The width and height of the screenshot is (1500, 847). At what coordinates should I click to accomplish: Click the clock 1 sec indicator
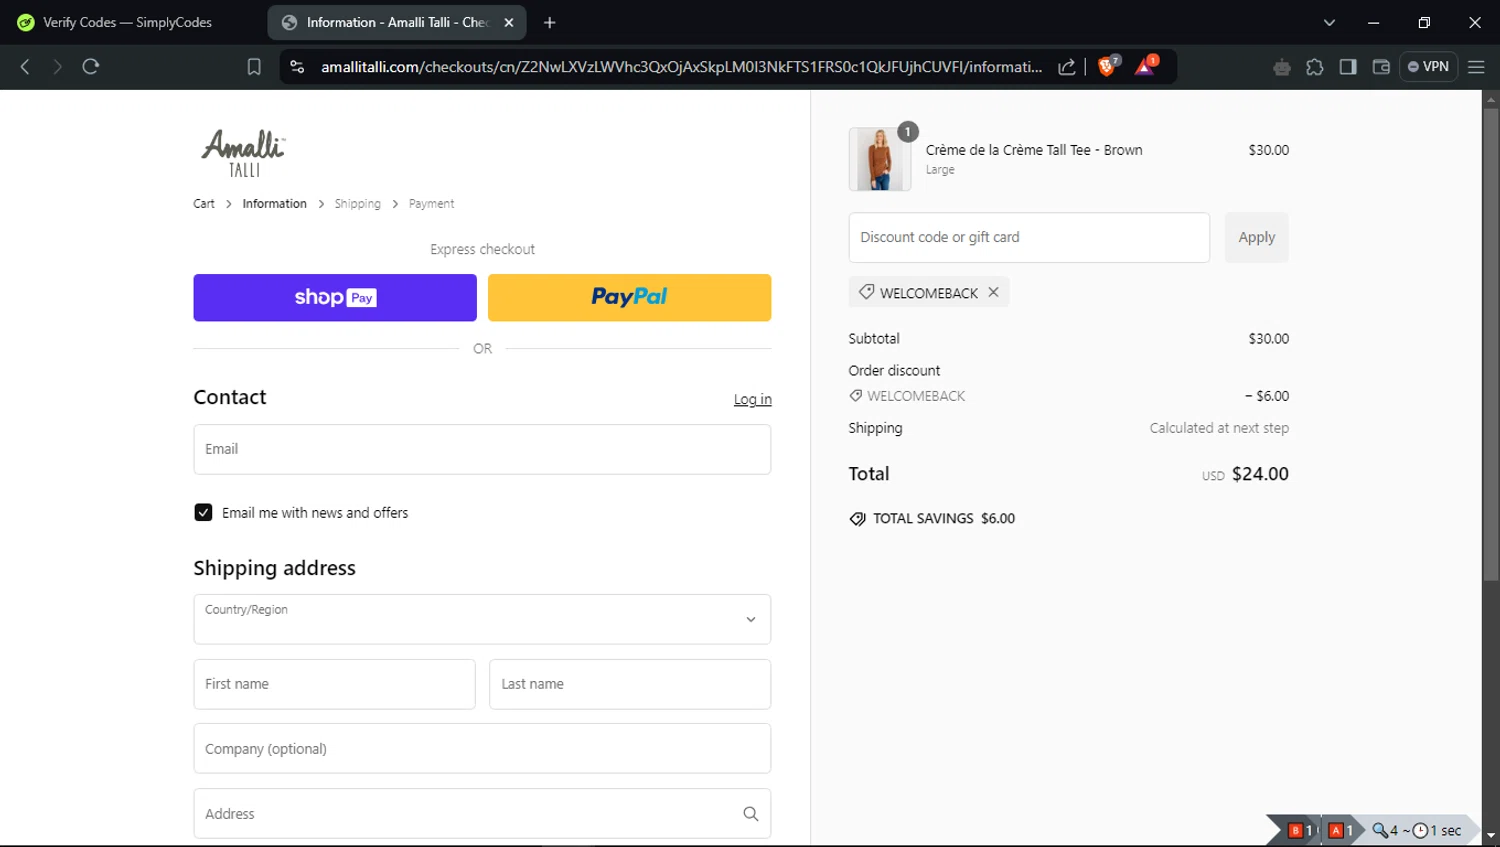(1436, 830)
